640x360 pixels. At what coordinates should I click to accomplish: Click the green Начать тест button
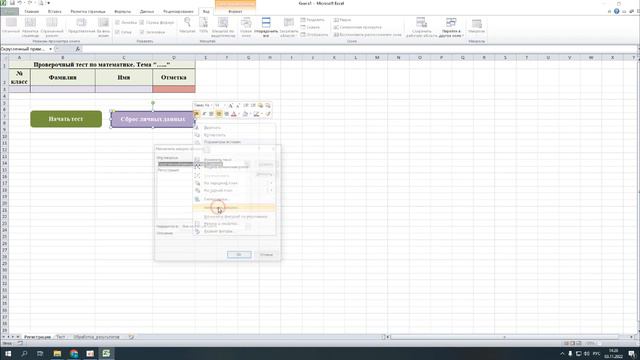click(66, 119)
